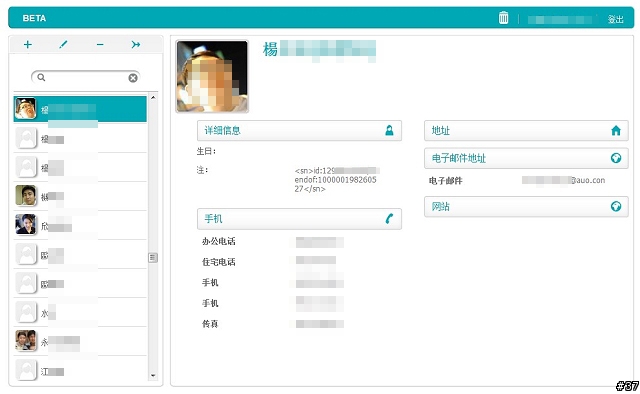Expand the 网站 section header

[526, 207]
